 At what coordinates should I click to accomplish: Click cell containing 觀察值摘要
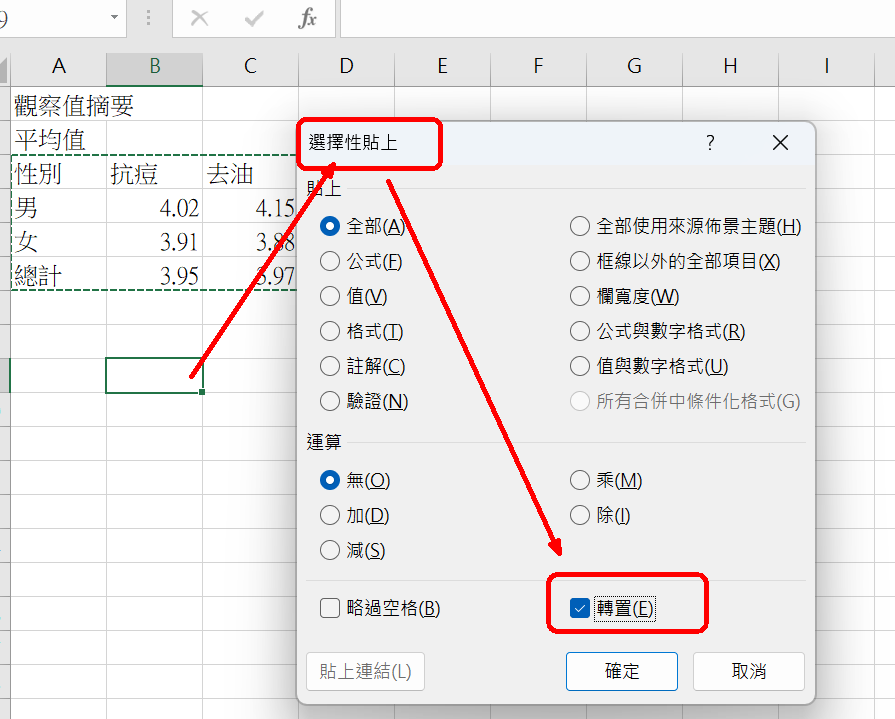pyautogui.click(x=74, y=105)
